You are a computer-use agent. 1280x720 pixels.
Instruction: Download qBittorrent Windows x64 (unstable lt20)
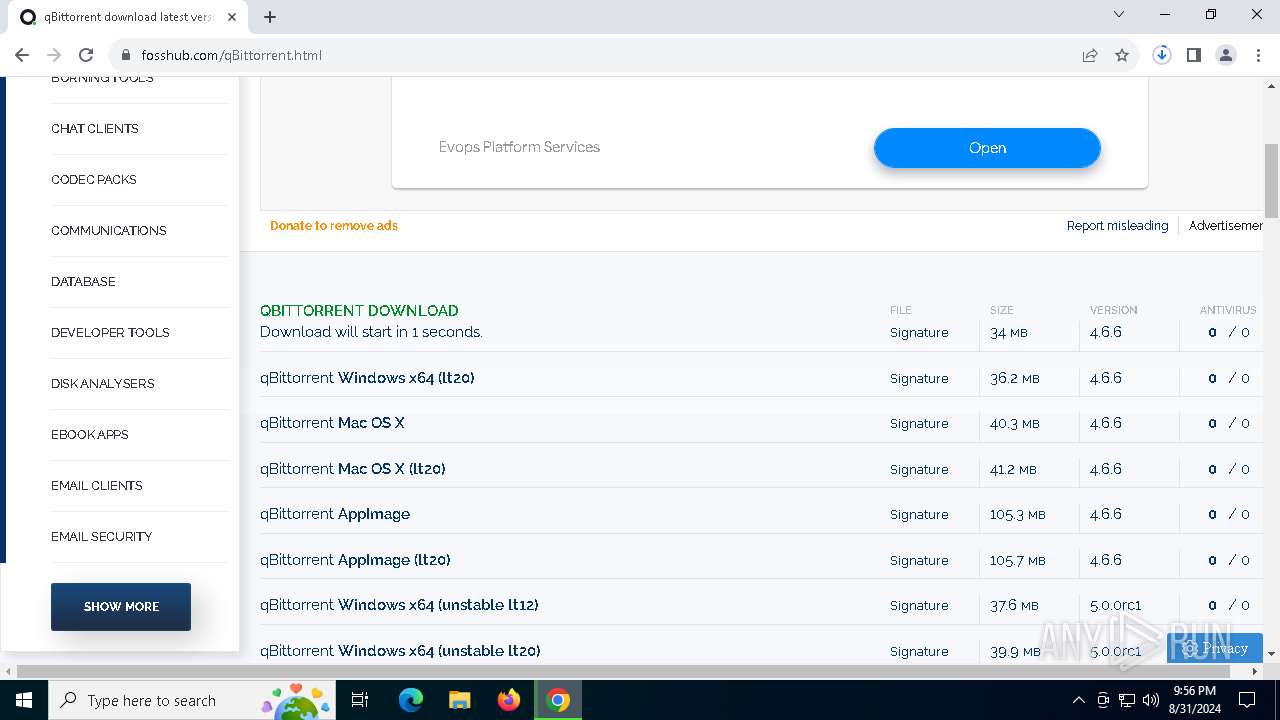(400, 651)
